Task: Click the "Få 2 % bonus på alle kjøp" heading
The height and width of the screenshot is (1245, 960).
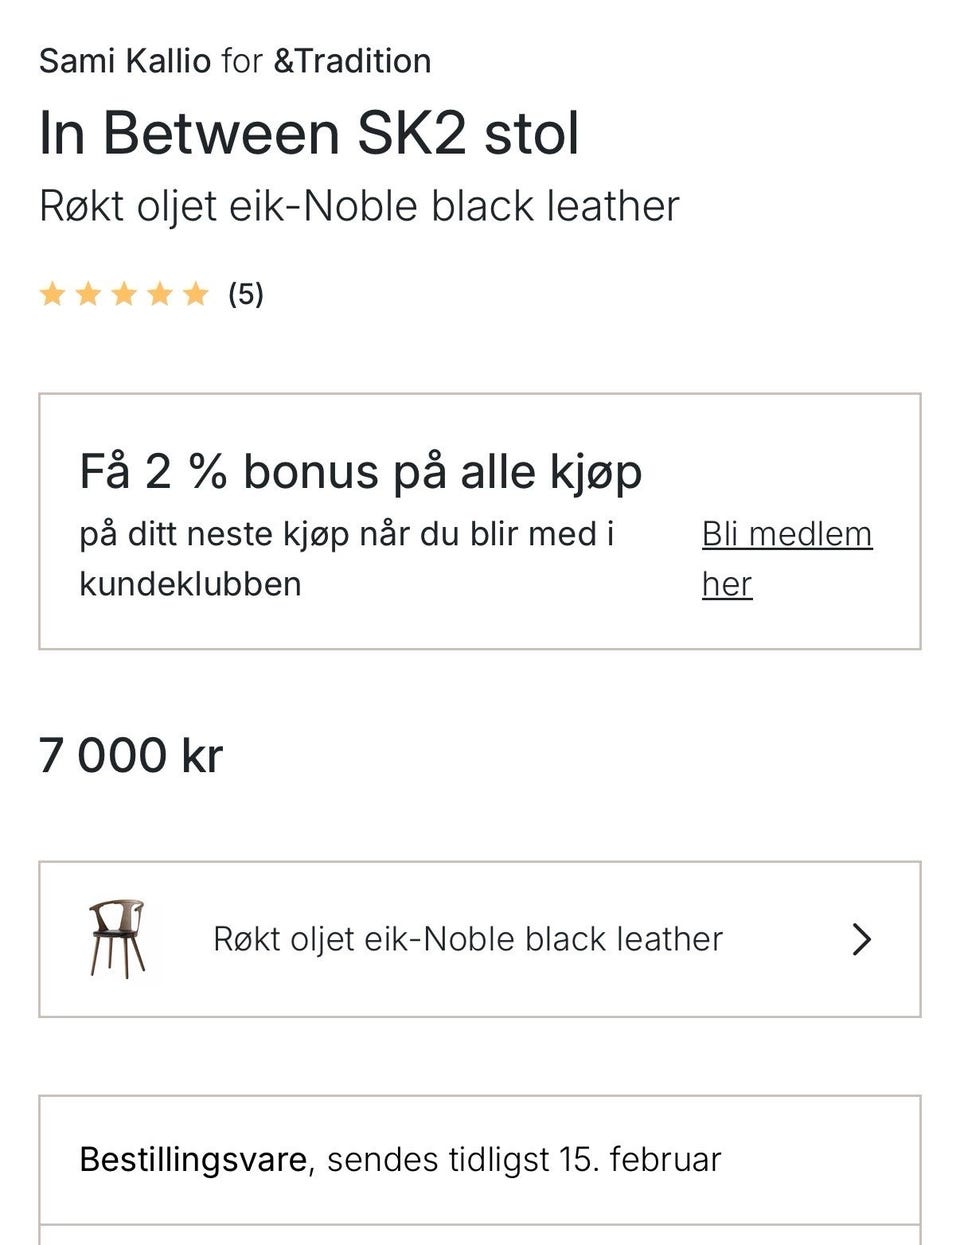Action: pos(360,471)
